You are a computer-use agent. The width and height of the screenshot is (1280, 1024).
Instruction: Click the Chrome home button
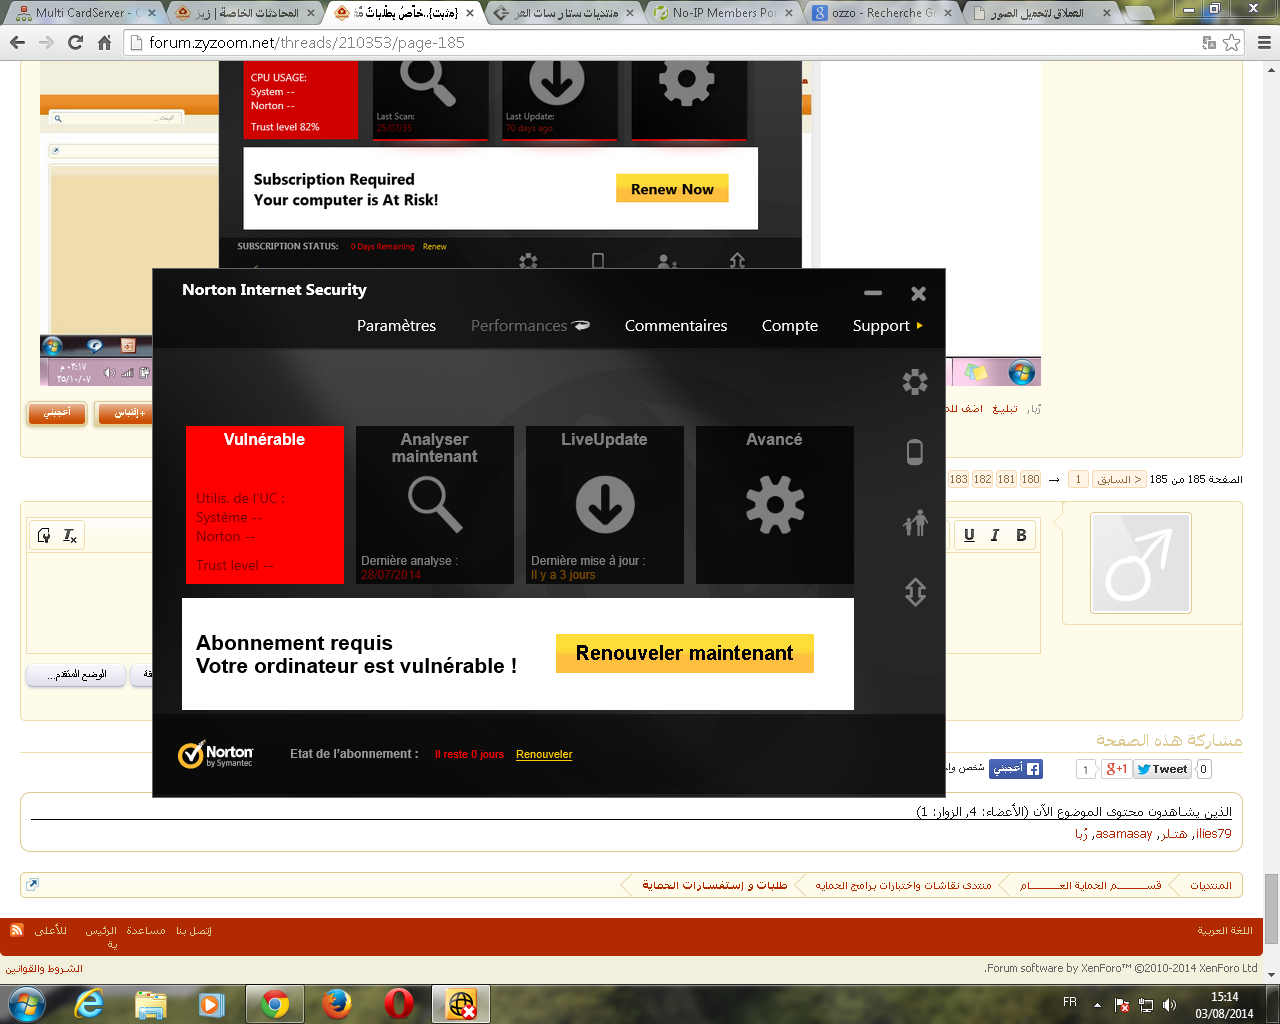click(x=104, y=43)
